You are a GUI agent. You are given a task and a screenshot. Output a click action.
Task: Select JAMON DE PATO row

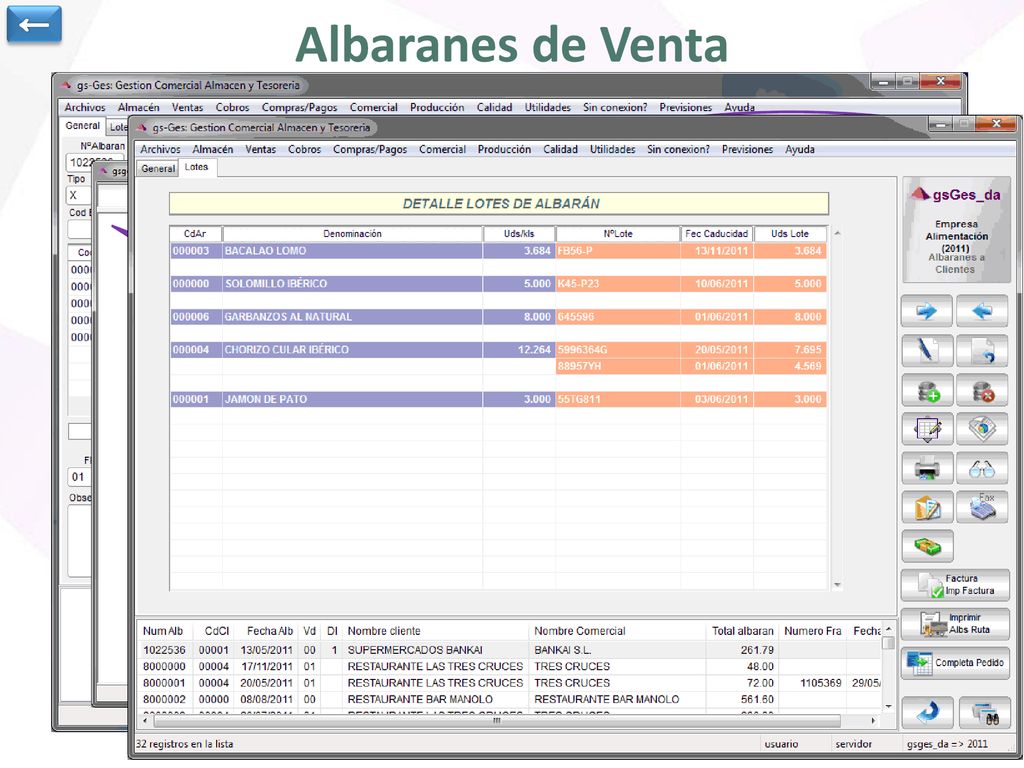tap(498, 399)
